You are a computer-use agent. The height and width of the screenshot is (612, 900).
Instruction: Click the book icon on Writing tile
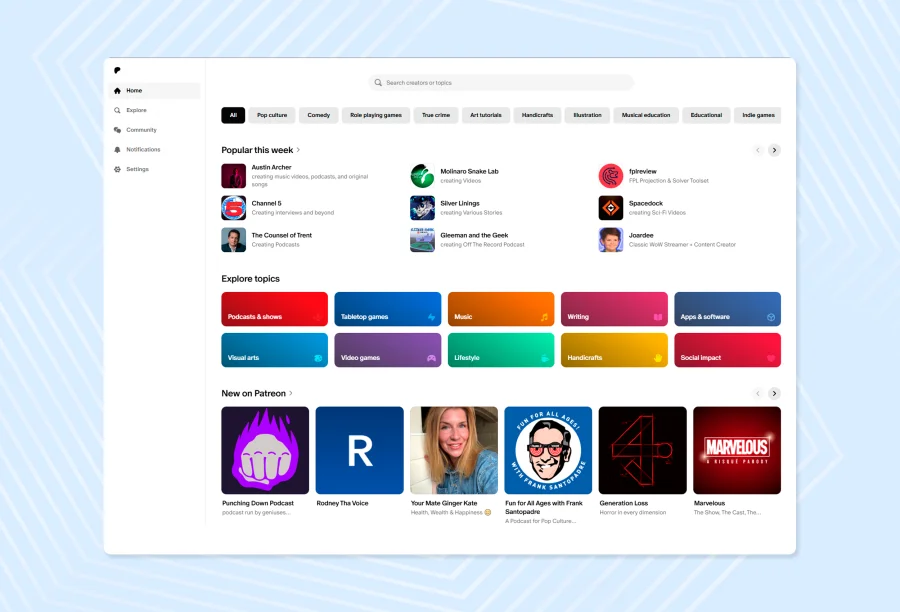pos(658,317)
